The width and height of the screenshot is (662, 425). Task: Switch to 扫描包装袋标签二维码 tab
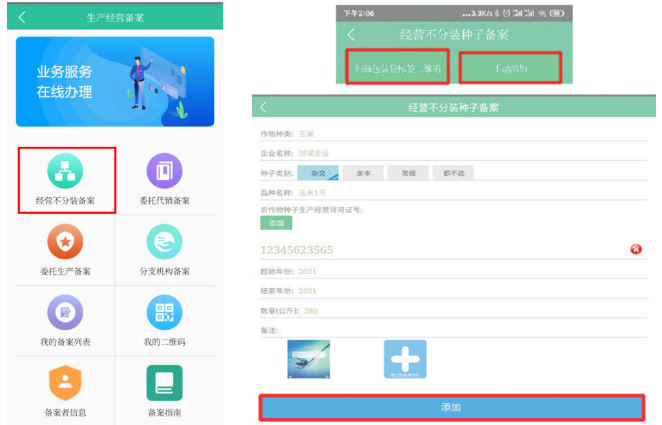(x=397, y=67)
